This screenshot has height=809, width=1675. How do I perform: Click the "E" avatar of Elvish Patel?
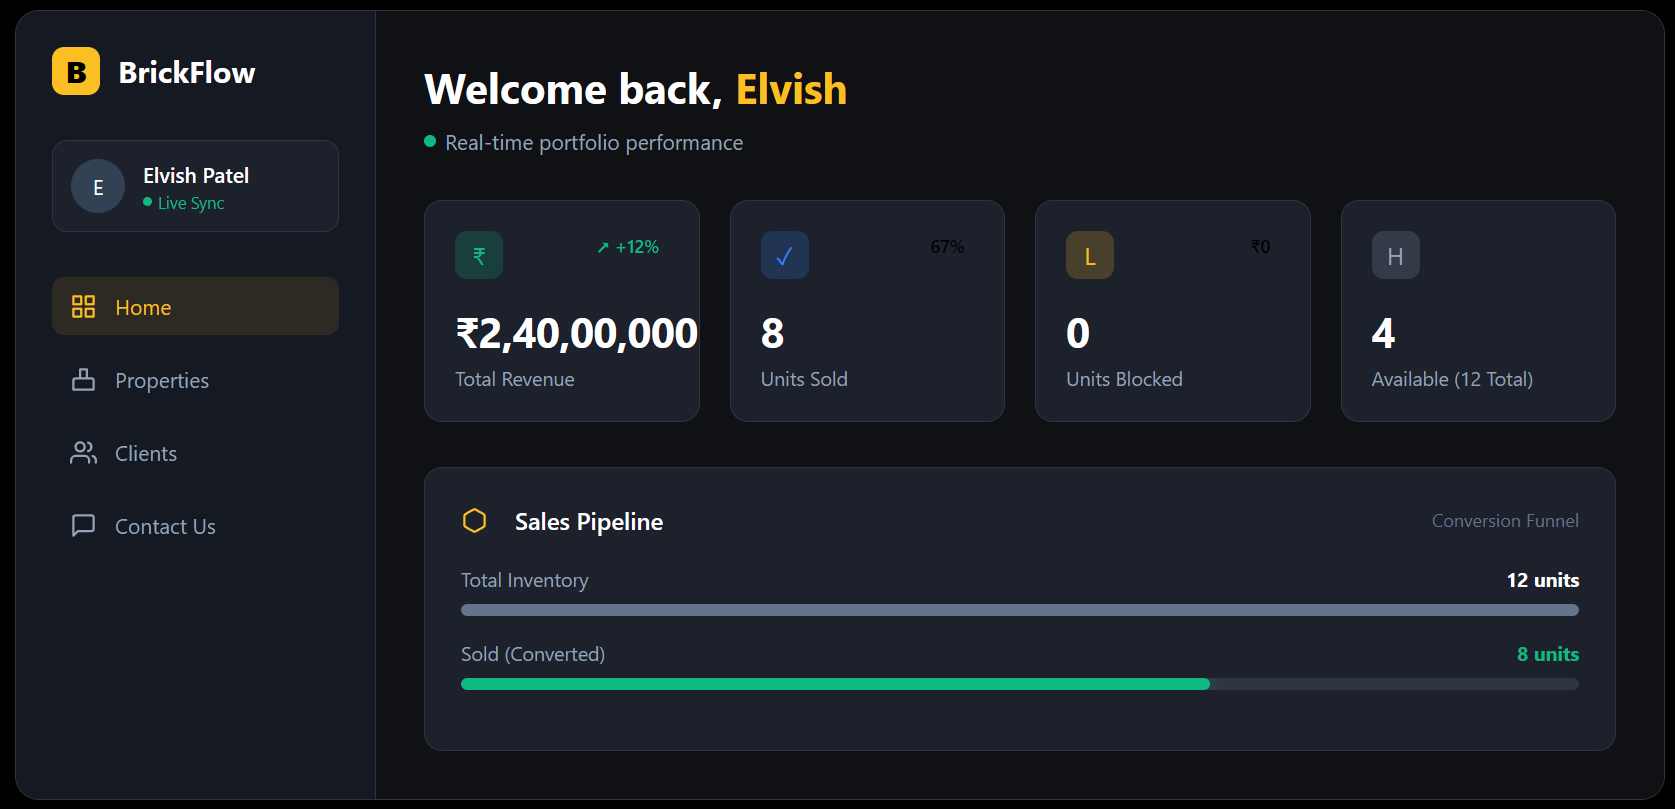[x=97, y=186]
